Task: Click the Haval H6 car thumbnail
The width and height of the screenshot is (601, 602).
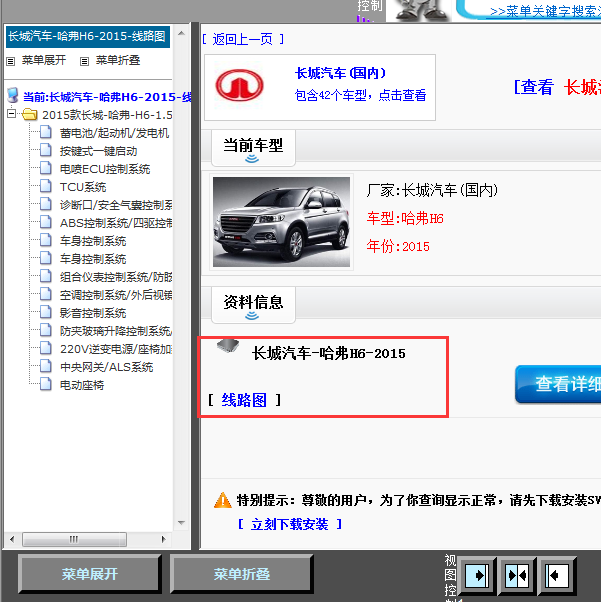Action: (281, 222)
